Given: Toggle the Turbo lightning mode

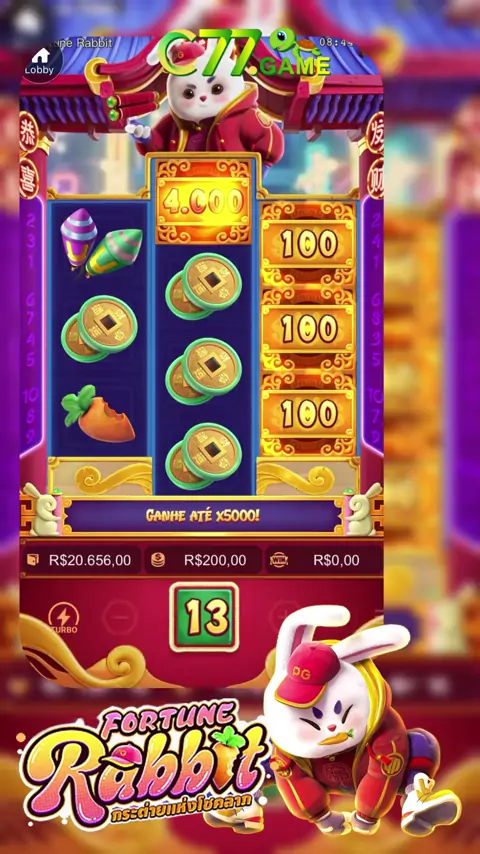Looking at the screenshot, I should click(x=64, y=618).
